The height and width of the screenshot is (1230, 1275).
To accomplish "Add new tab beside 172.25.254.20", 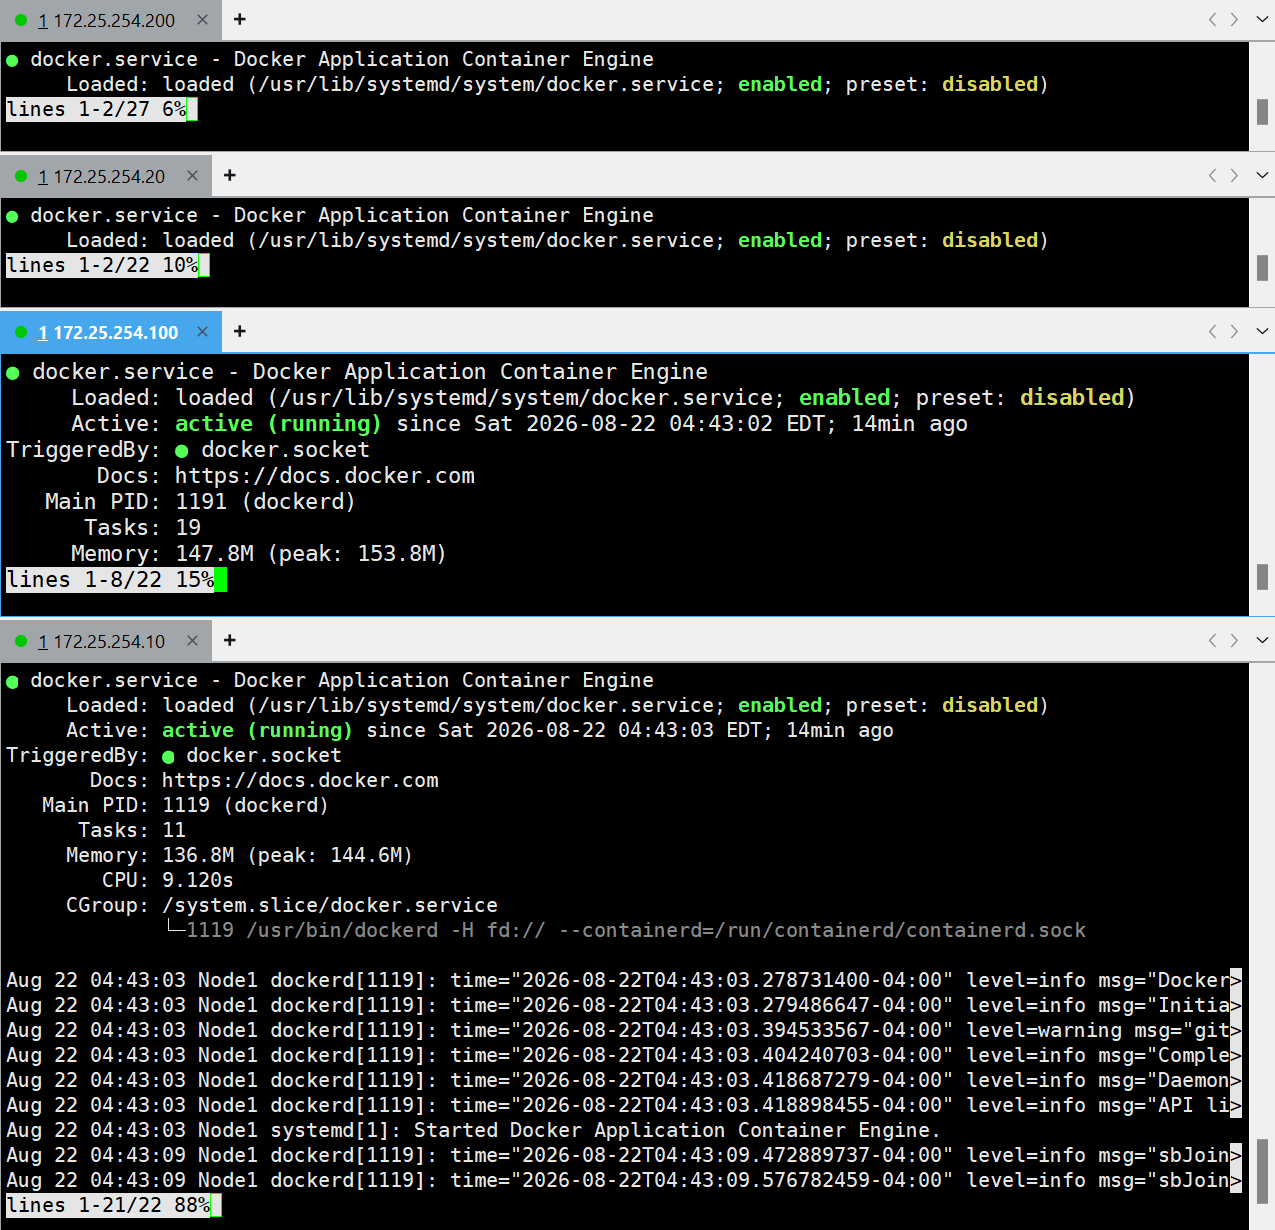I will click(230, 175).
